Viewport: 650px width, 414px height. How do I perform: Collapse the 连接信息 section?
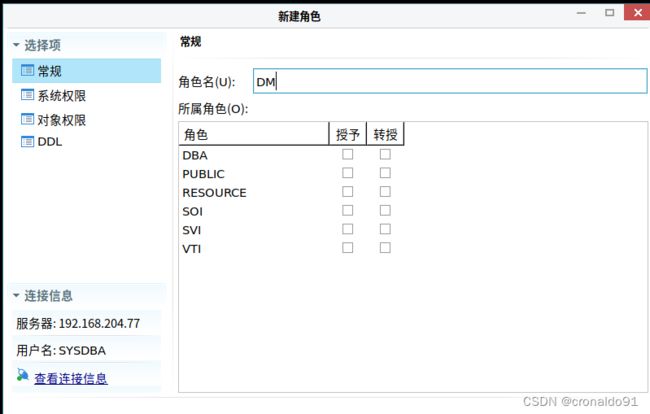click(16, 295)
